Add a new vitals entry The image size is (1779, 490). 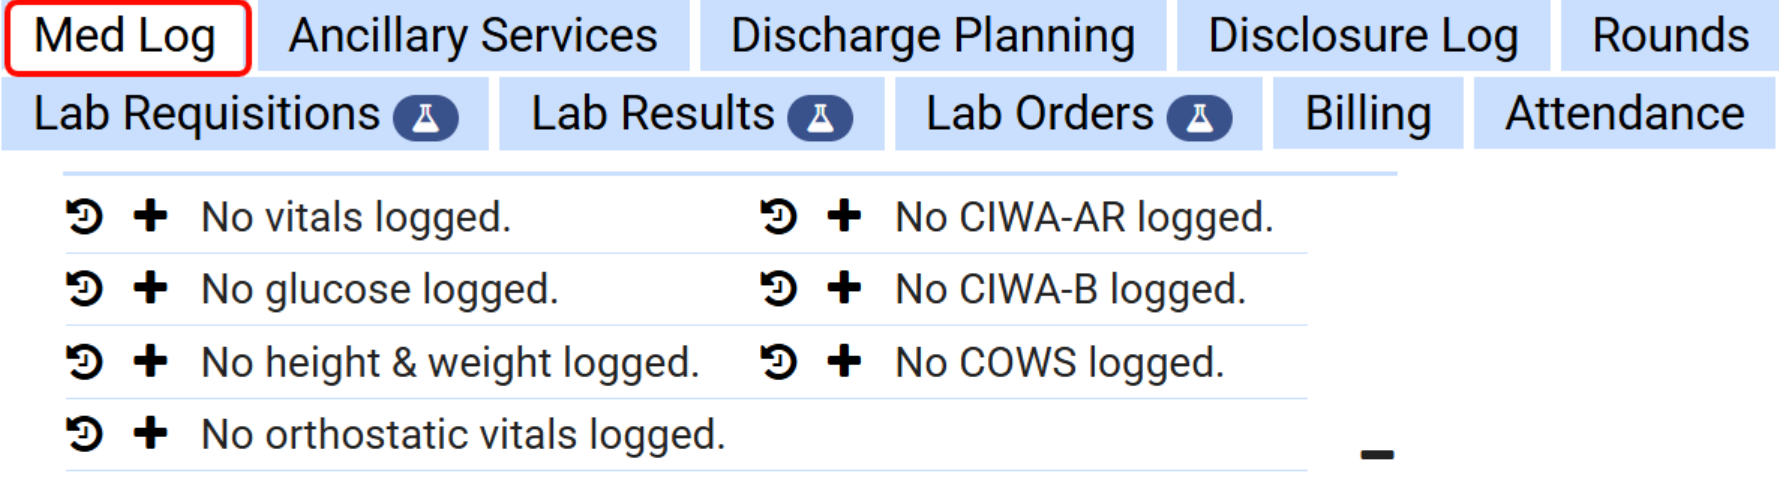click(x=151, y=216)
